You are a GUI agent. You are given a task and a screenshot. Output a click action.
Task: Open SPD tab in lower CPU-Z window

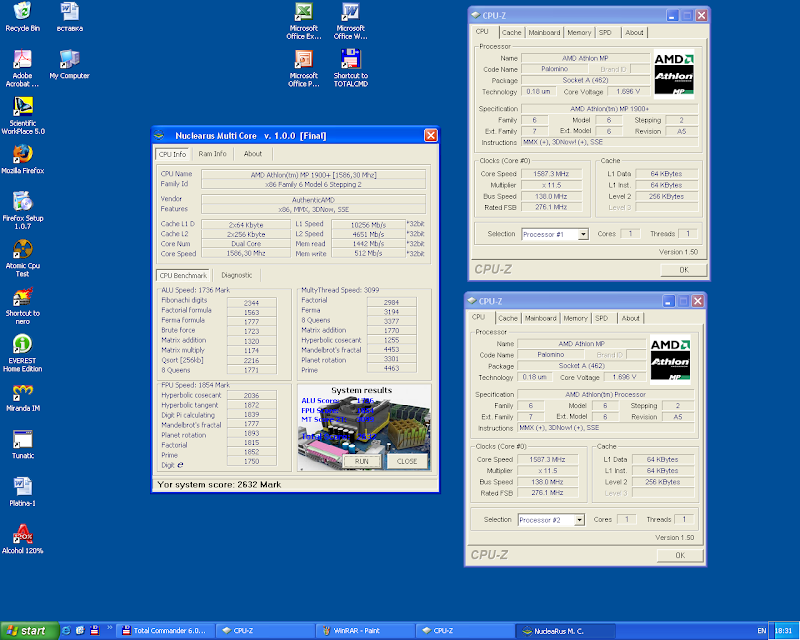pos(602,318)
